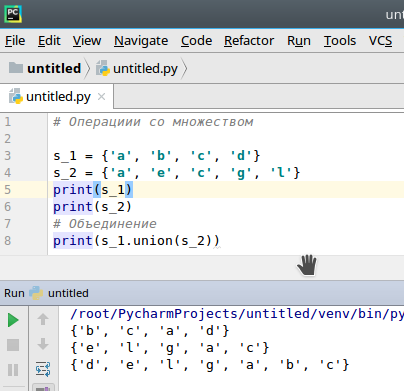Screen dimensions: 404x391
Task: Place cursor on the s_2 assignment line
Action: [177, 173]
